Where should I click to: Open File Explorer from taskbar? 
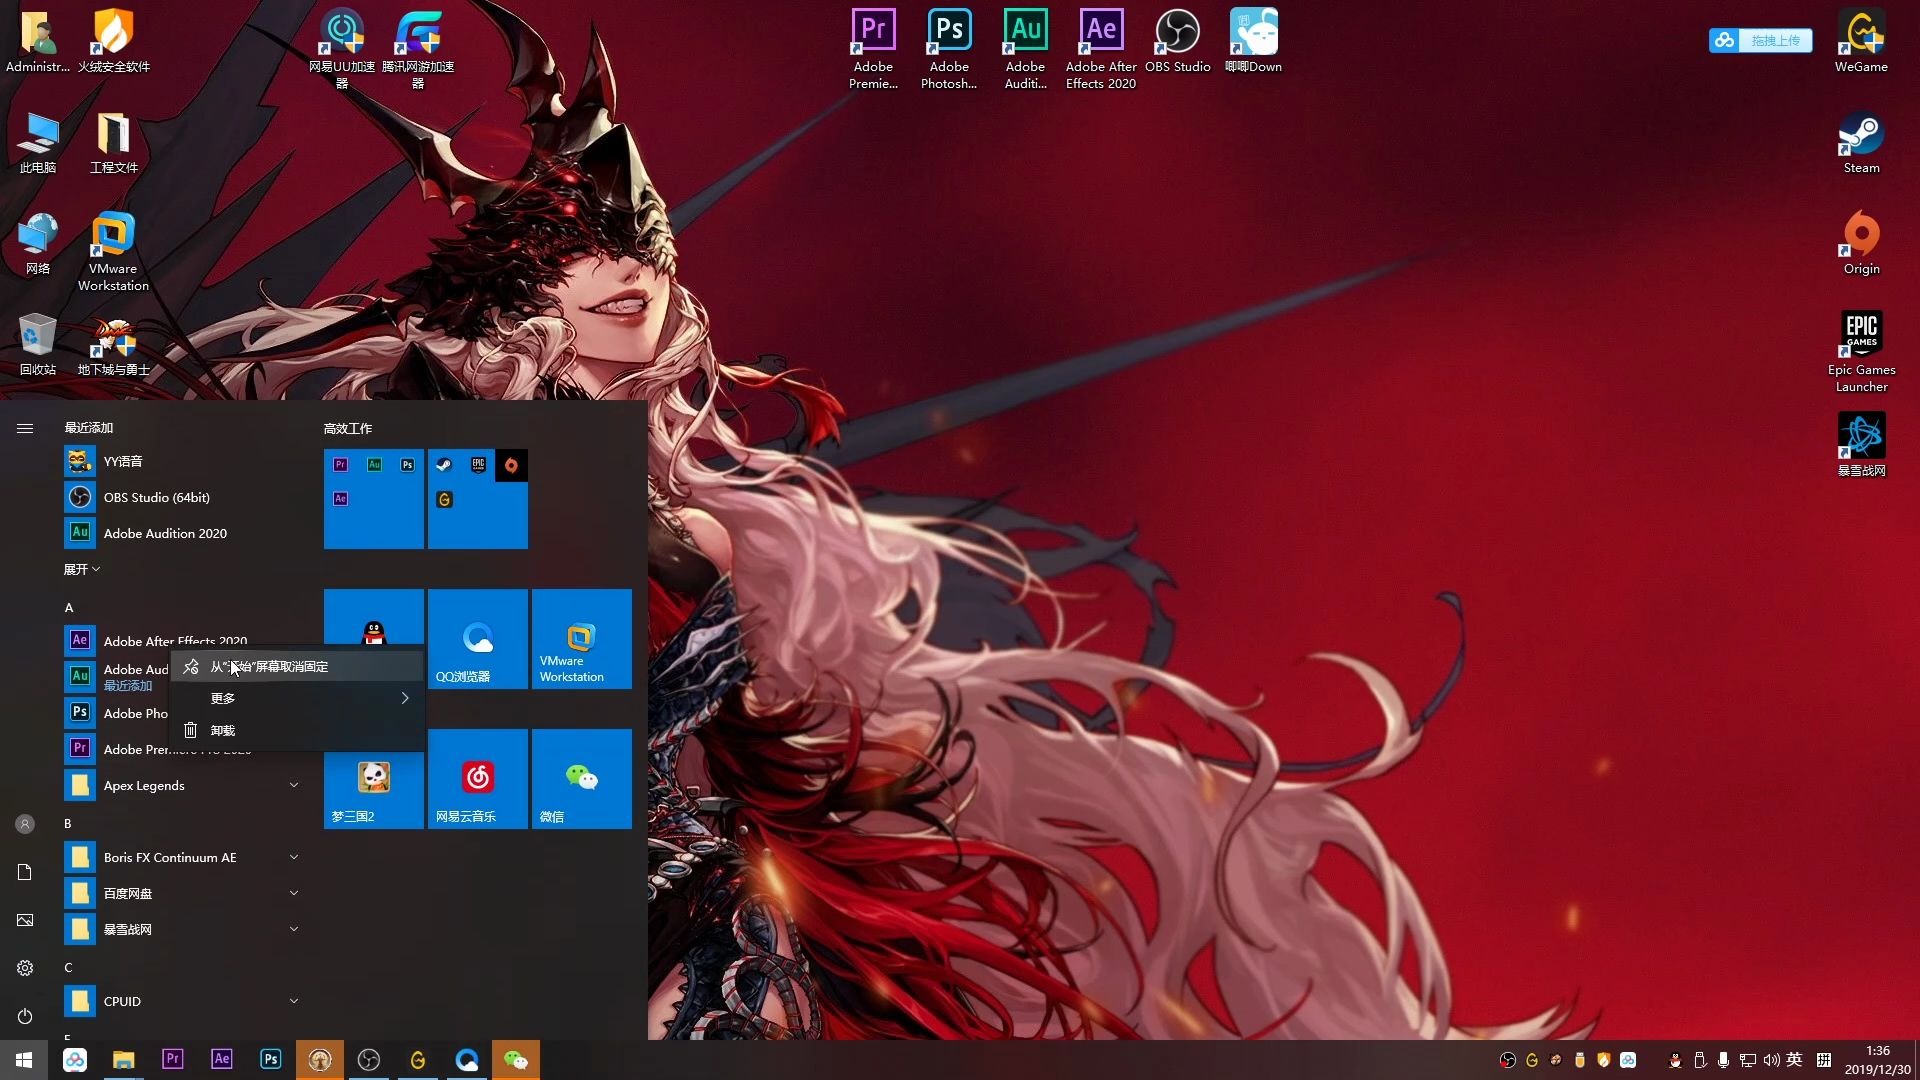123,1059
